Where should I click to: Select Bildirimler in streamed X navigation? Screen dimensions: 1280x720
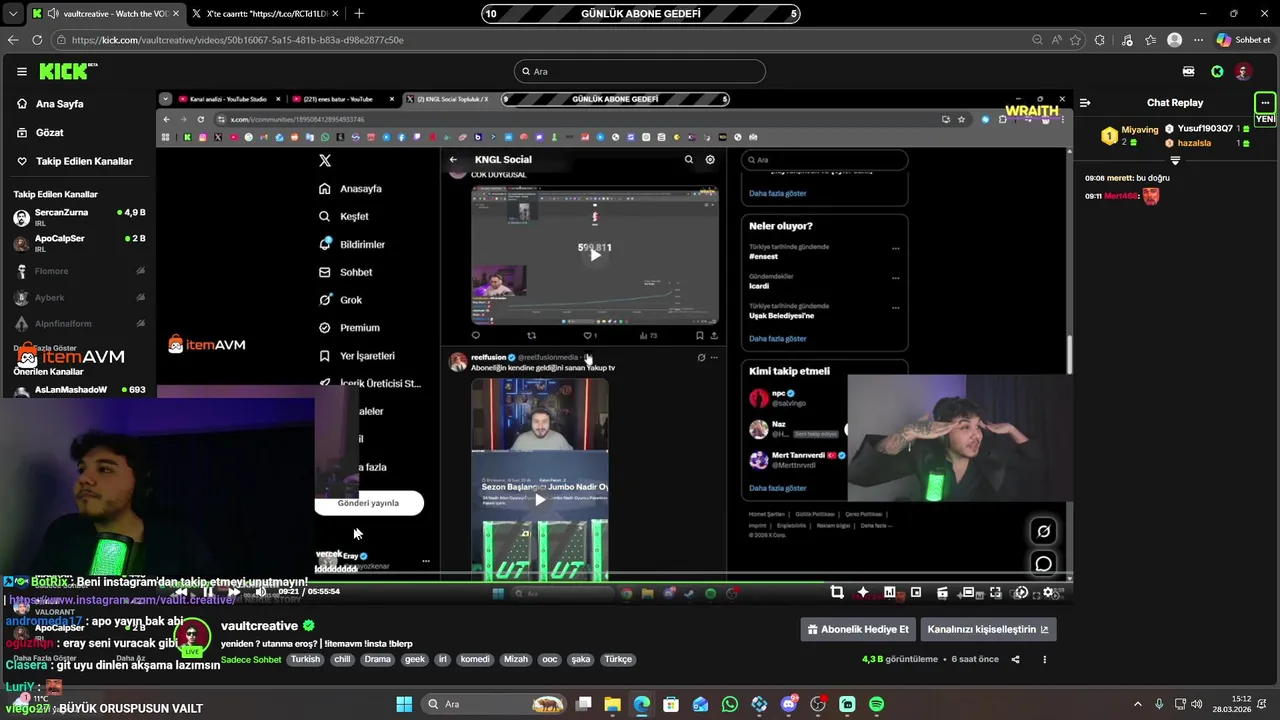(x=352, y=244)
